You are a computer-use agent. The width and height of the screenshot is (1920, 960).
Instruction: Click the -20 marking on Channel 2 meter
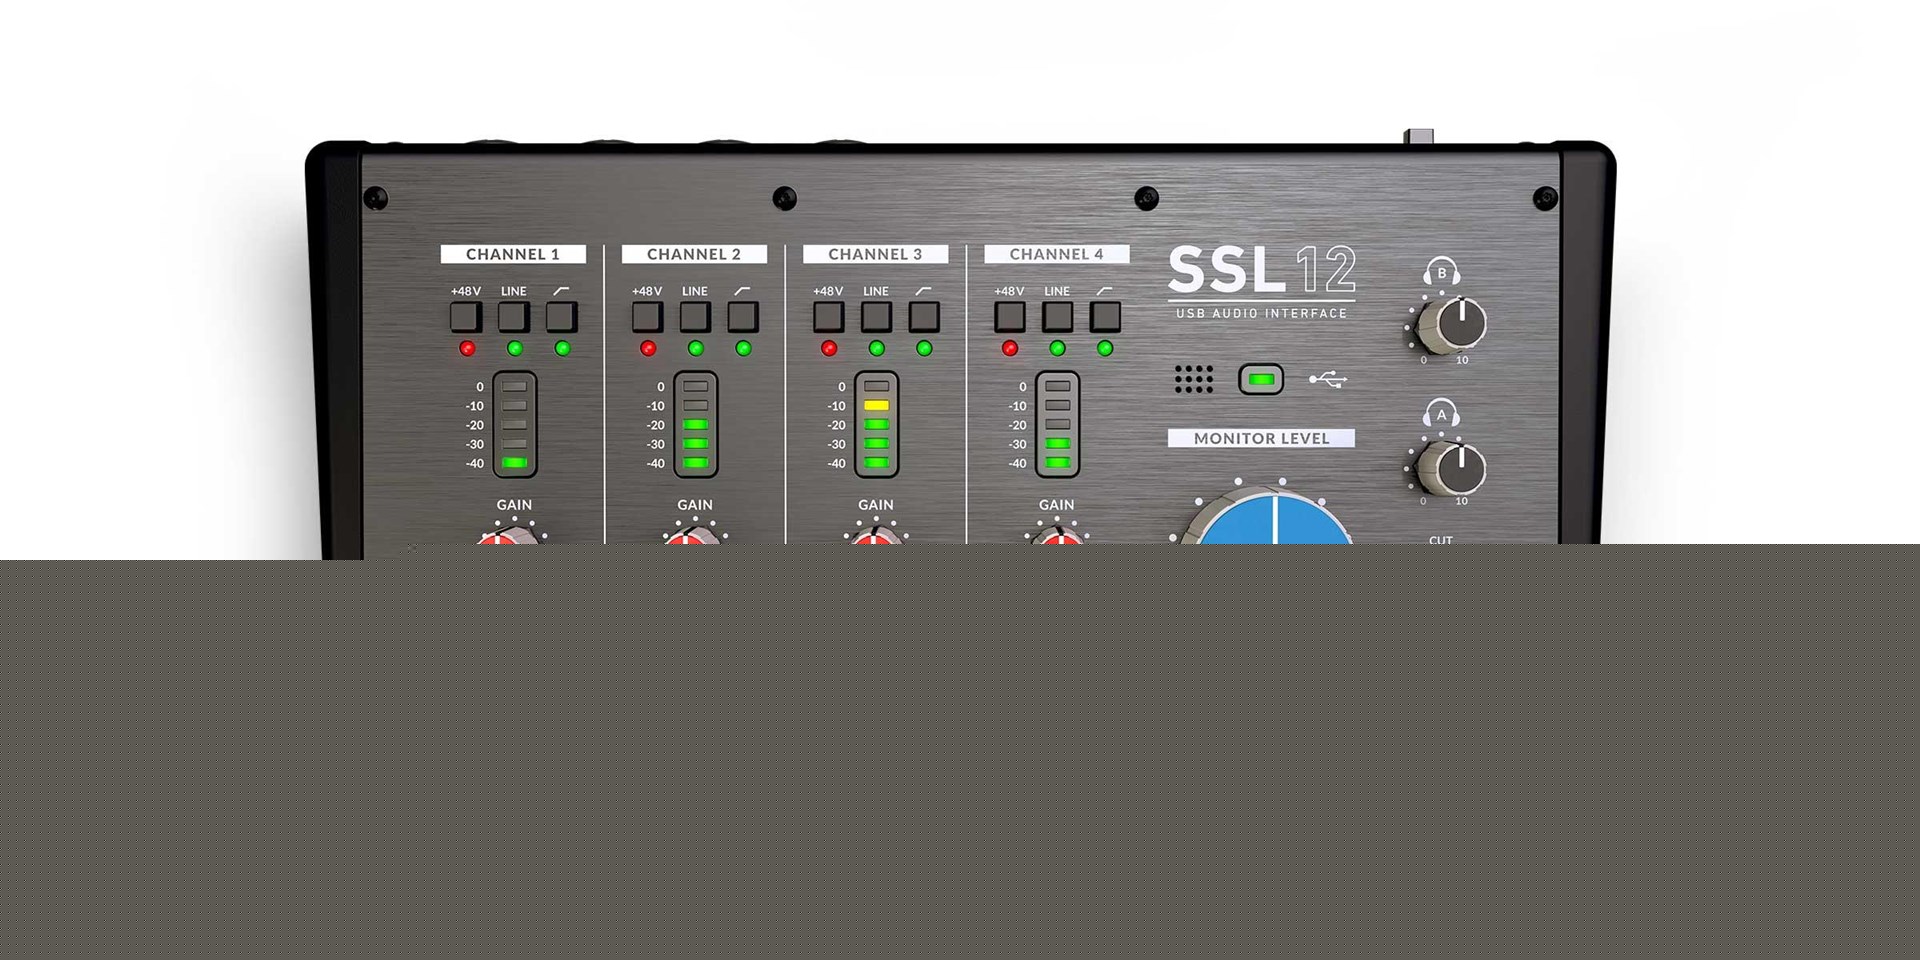[x=655, y=425]
